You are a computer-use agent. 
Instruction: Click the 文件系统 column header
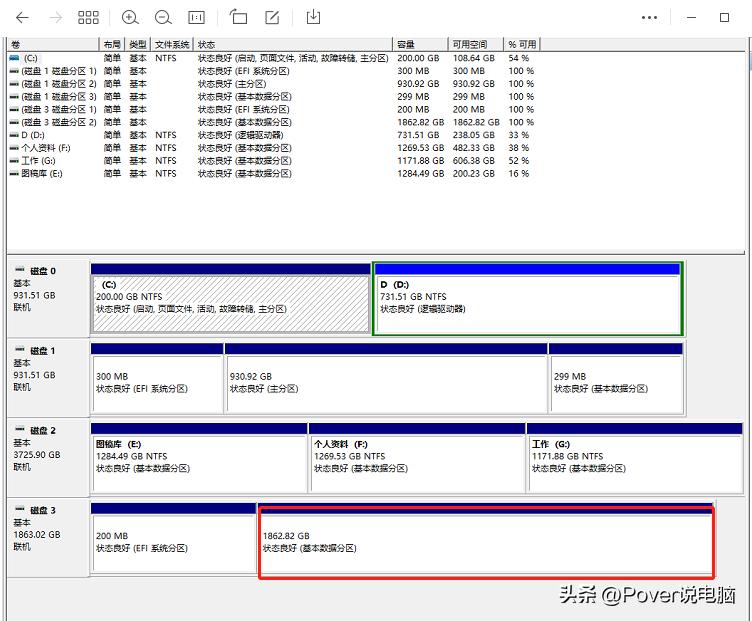[172, 45]
